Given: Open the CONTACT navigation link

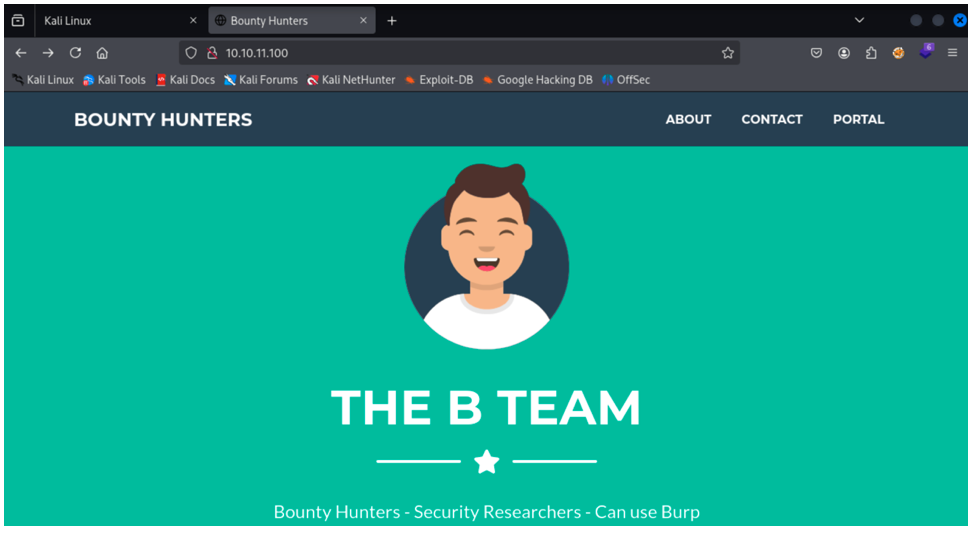Looking at the screenshot, I should (x=772, y=119).
